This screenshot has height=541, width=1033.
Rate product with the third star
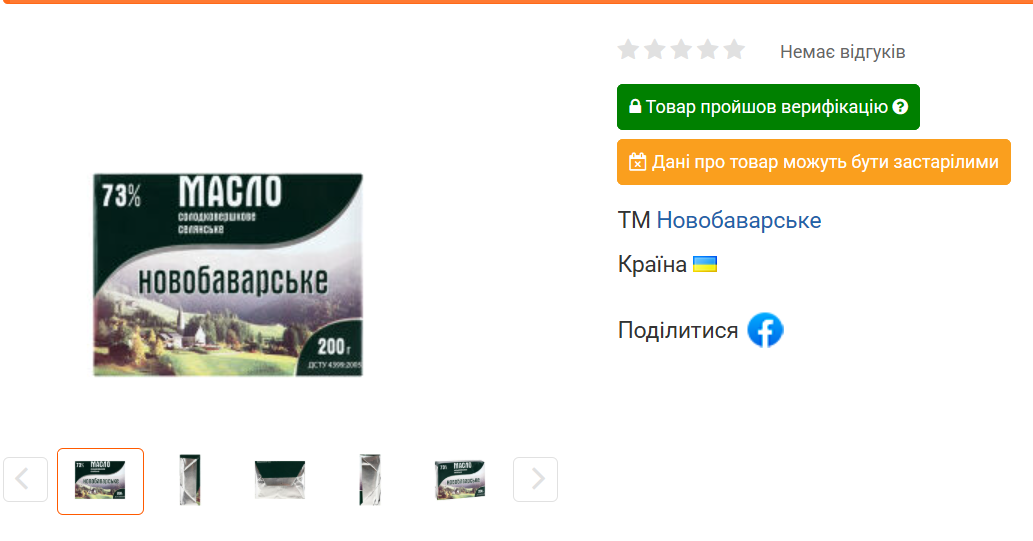point(681,49)
